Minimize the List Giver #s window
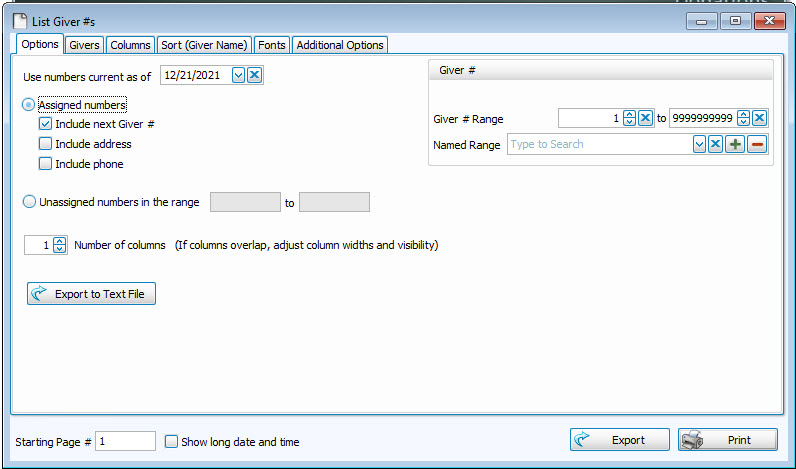 click(x=702, y=21)
